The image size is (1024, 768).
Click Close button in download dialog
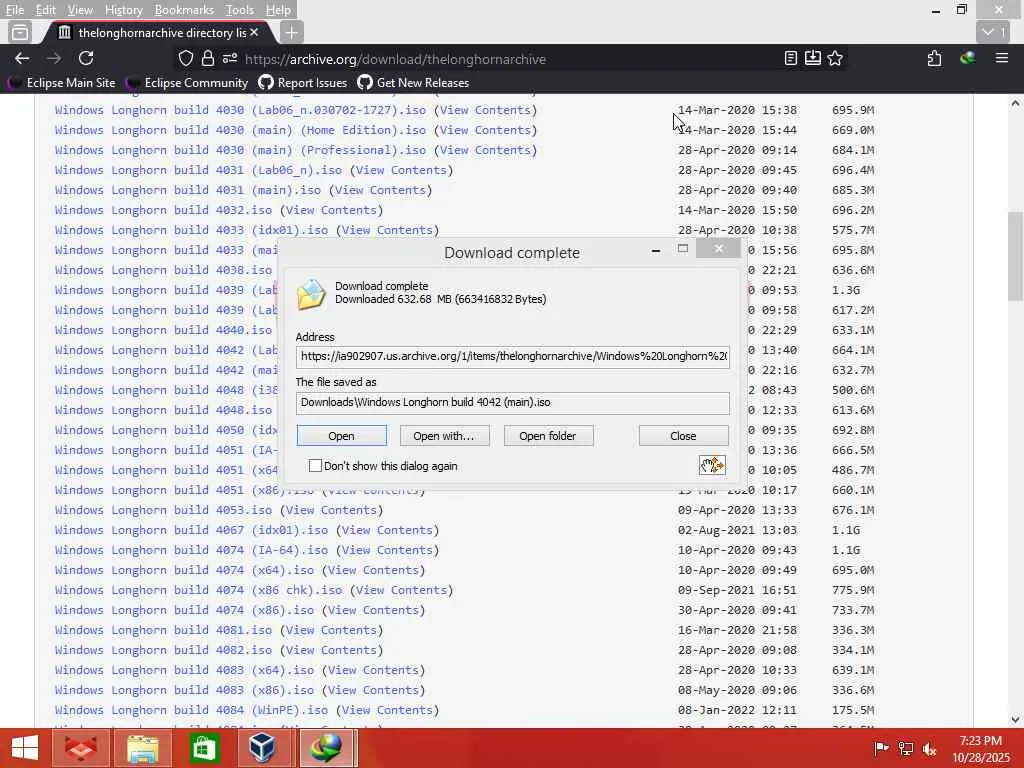pos(683,436)
